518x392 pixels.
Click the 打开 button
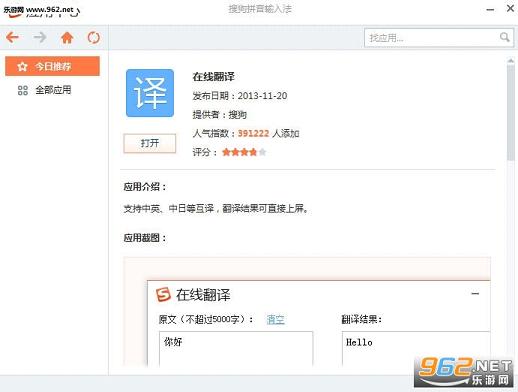tap(150, 143)
